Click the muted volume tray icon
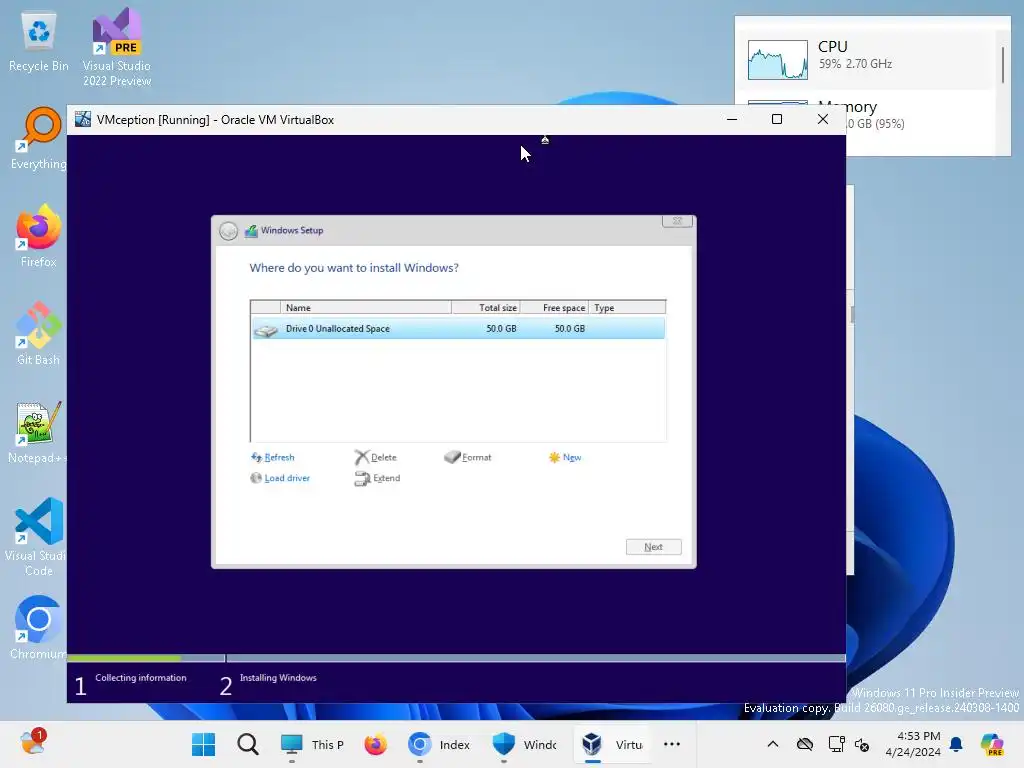Viewport: 1024px width, 768px height. point(862,744)
